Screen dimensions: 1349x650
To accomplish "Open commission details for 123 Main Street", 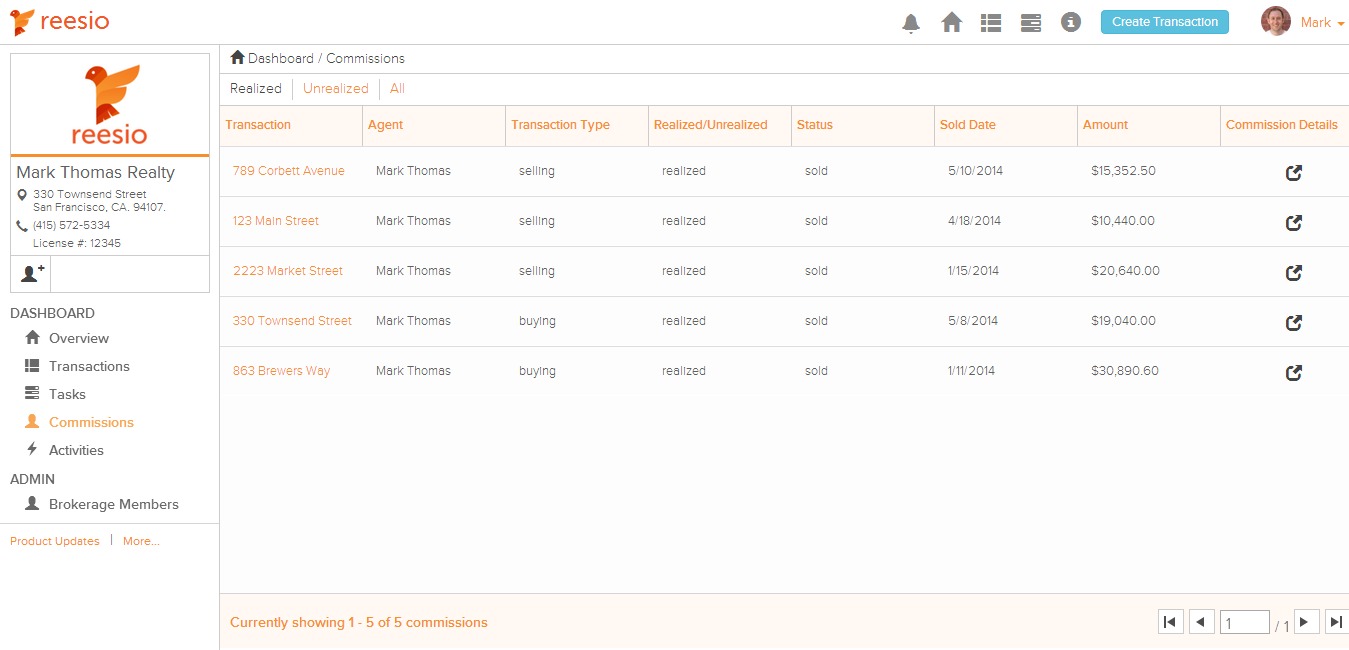I will tap(1294, 222).
